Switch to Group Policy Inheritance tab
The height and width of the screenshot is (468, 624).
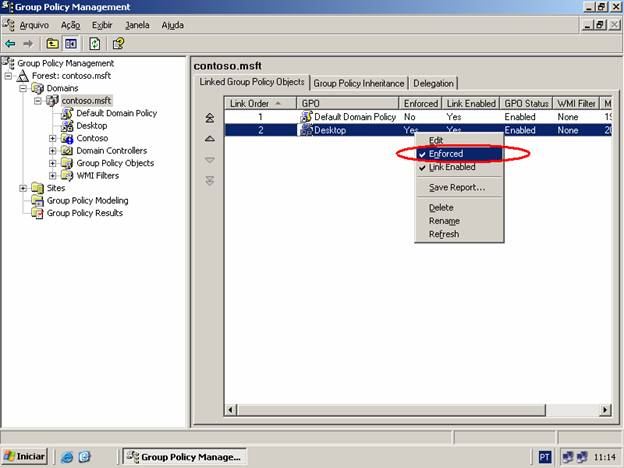click(359, 84)
